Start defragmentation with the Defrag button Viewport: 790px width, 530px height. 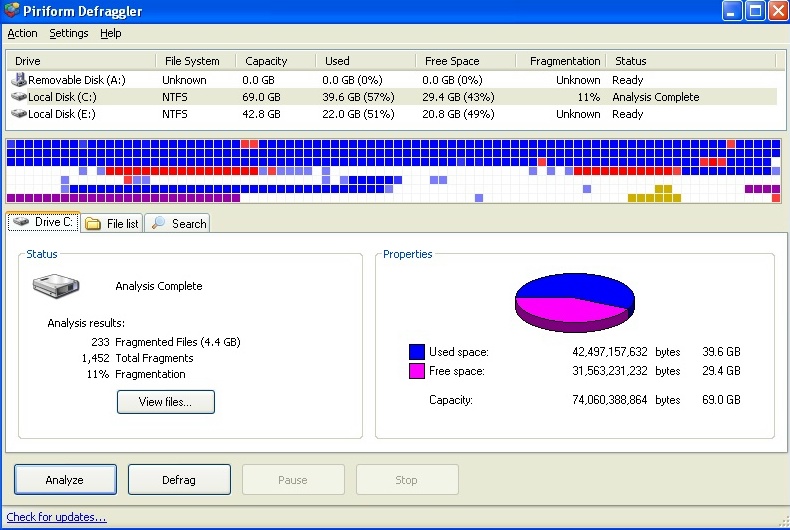179,480
